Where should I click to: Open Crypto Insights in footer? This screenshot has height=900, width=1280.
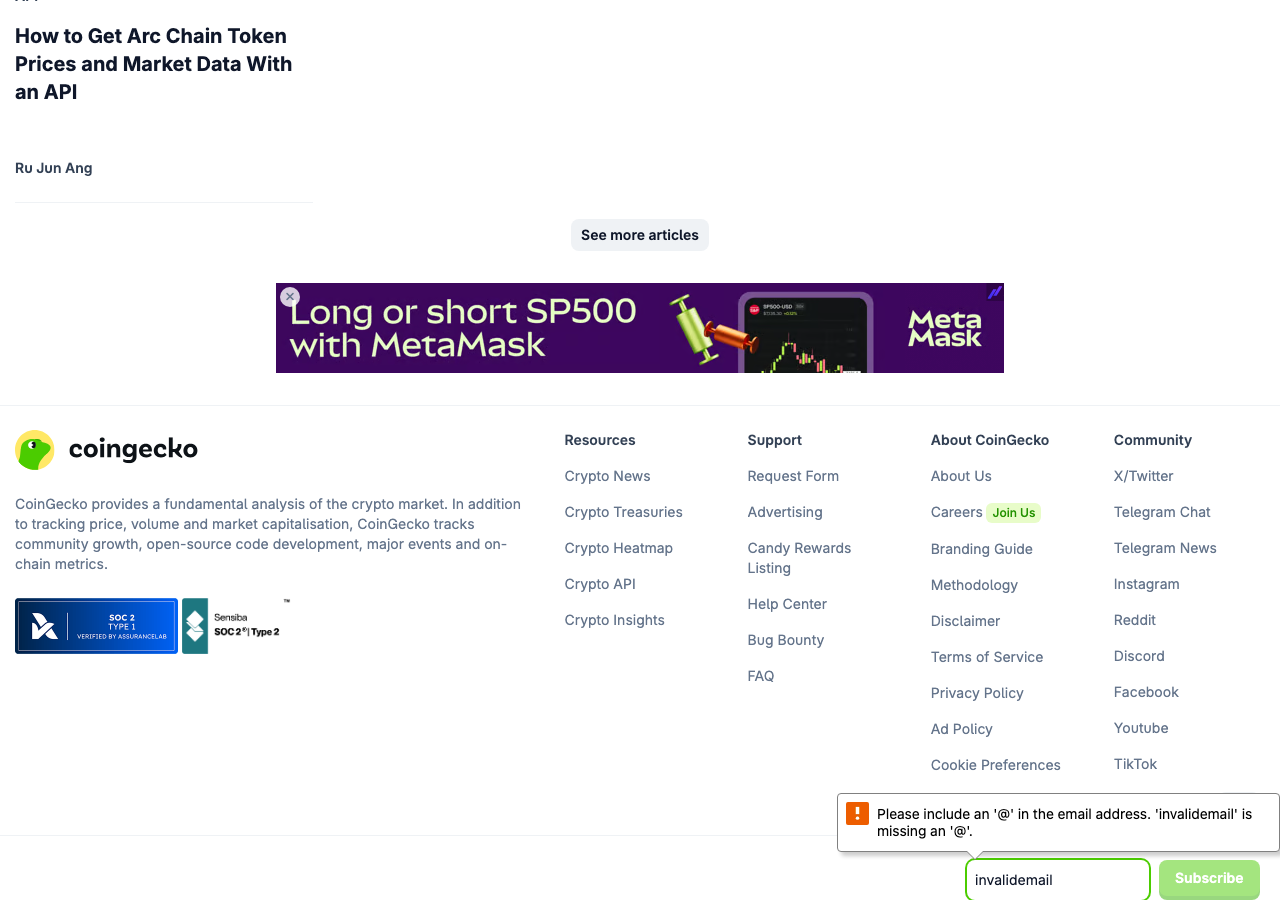pos(614,620)
